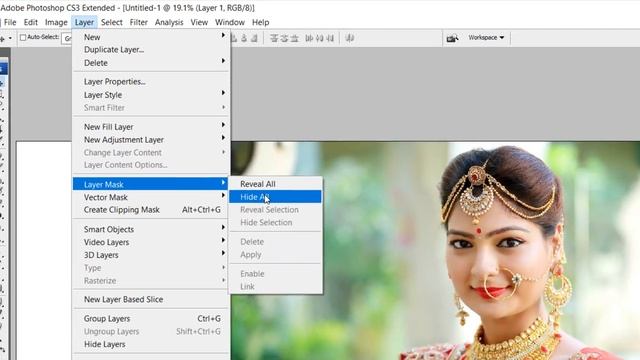Open the Workspace dropdown
640x360 pixels.
(x=486, y=38)
